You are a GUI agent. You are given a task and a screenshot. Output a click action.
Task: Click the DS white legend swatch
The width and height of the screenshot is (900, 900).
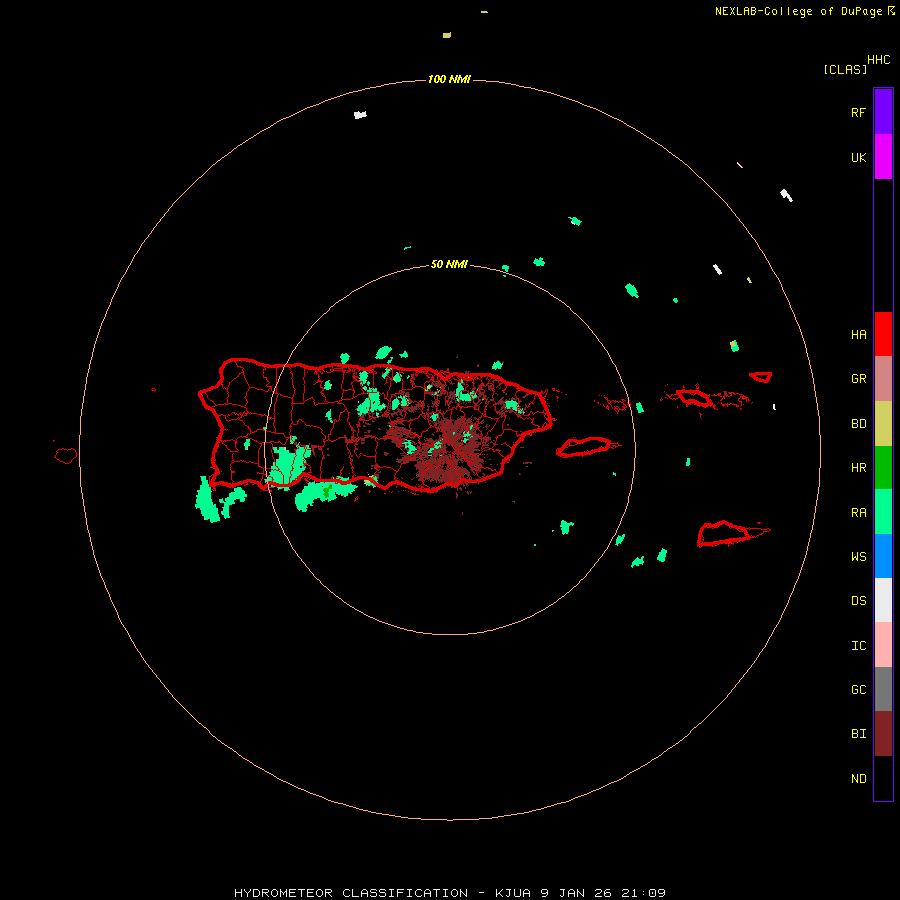pos(883,600)
